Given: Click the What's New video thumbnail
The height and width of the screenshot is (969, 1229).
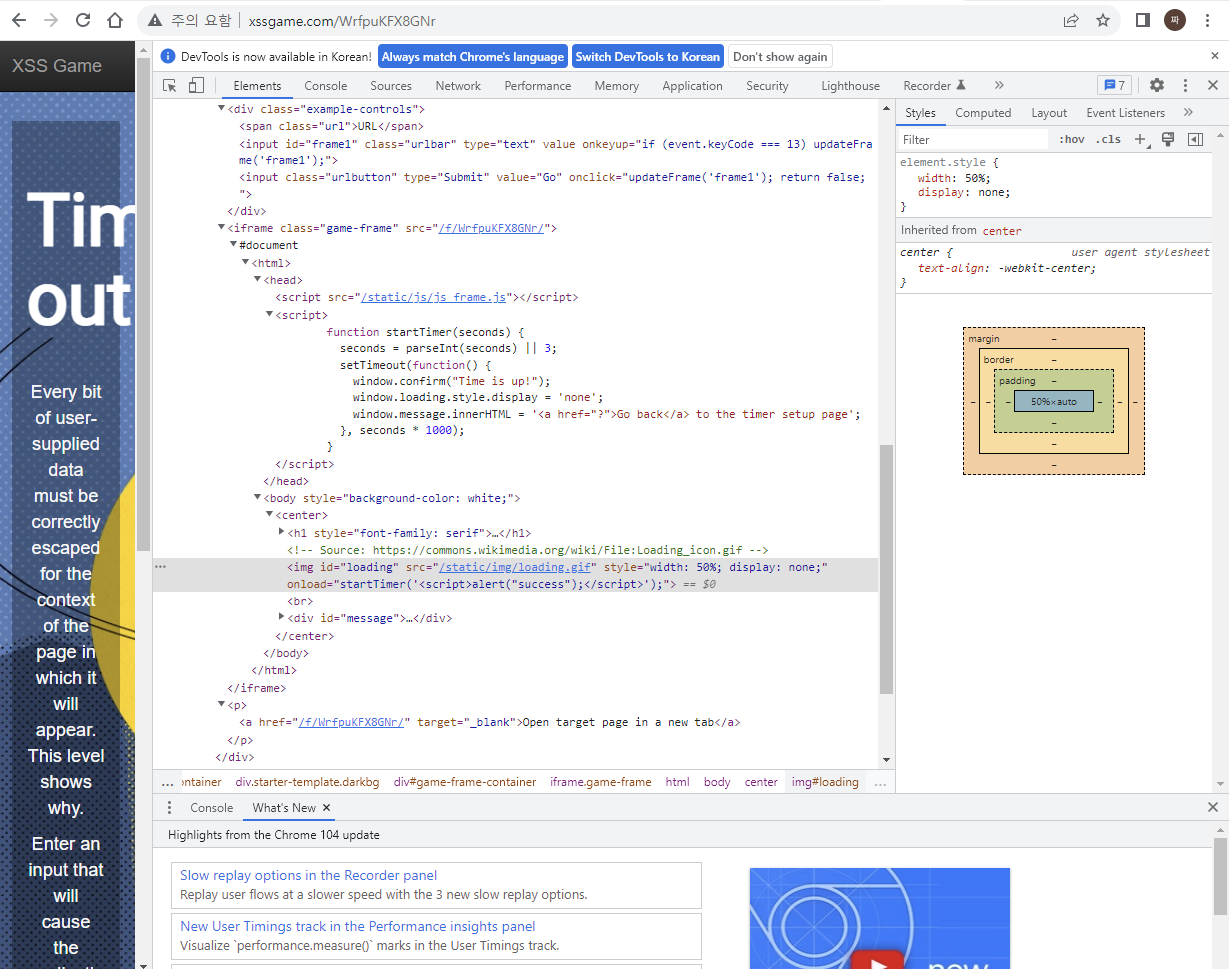Looking at the screenshot, I should [x=880, y=918].
